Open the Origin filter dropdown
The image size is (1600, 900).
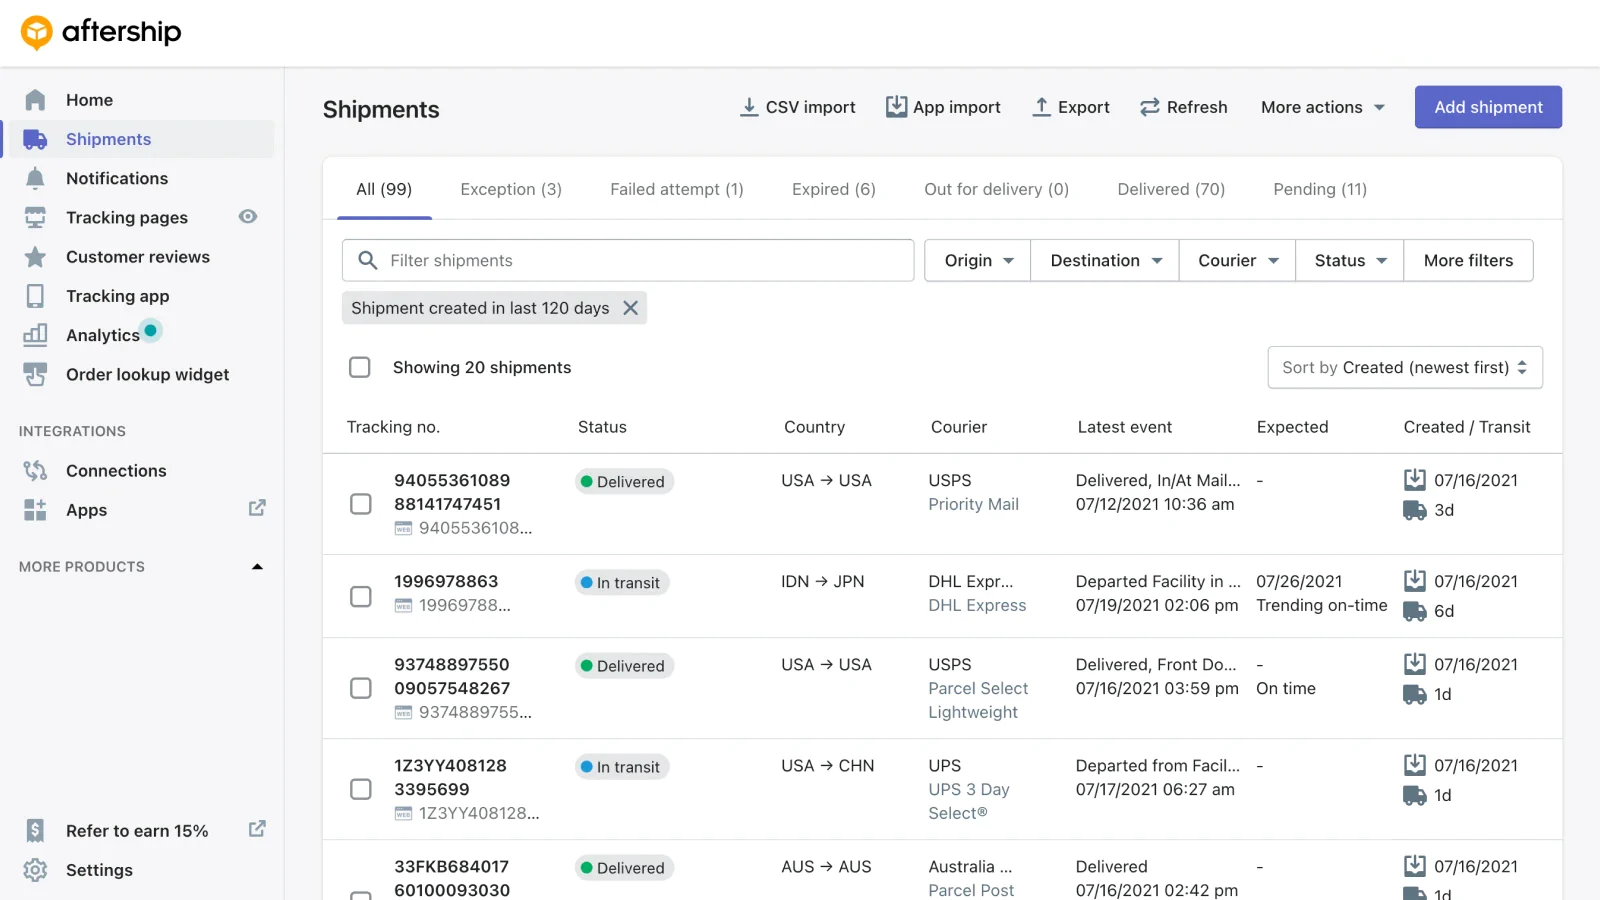[978, 260]
